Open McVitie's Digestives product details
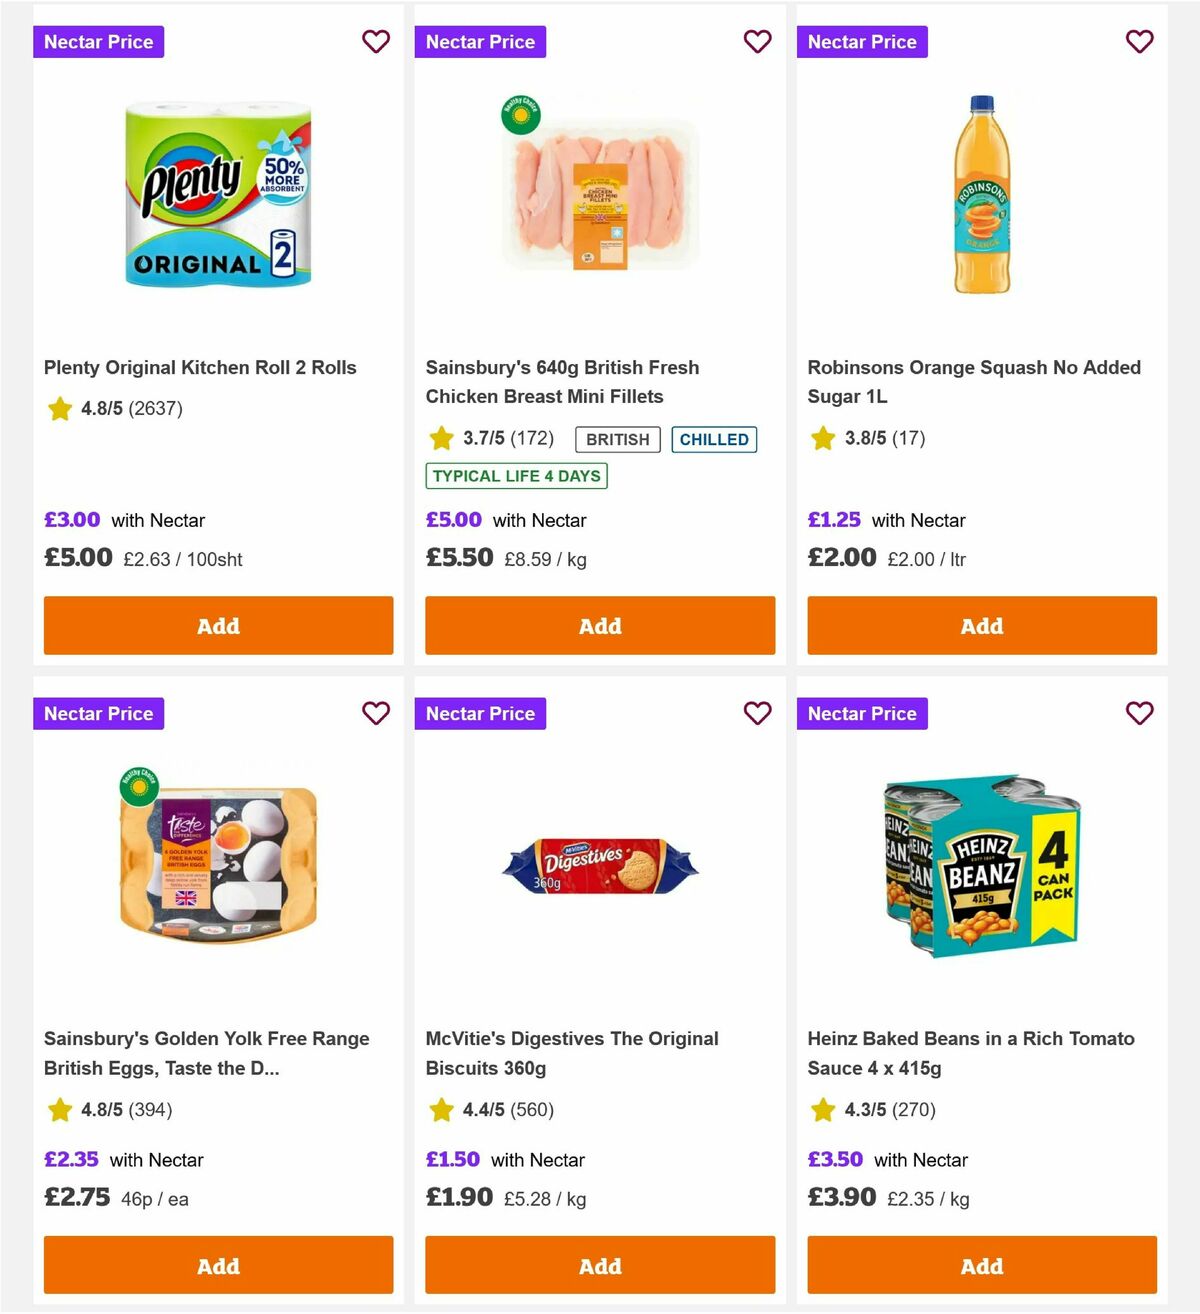Image resolution: width=1200 pixels, height=1314 pixels. [572, 1053]
